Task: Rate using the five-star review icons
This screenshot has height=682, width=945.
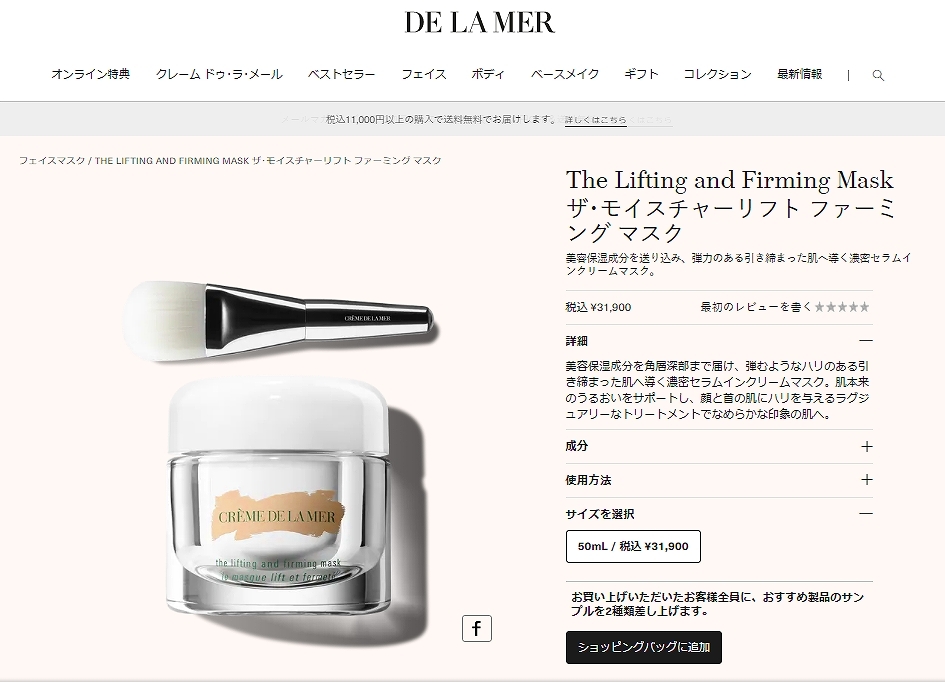Action: pos(842,307)
